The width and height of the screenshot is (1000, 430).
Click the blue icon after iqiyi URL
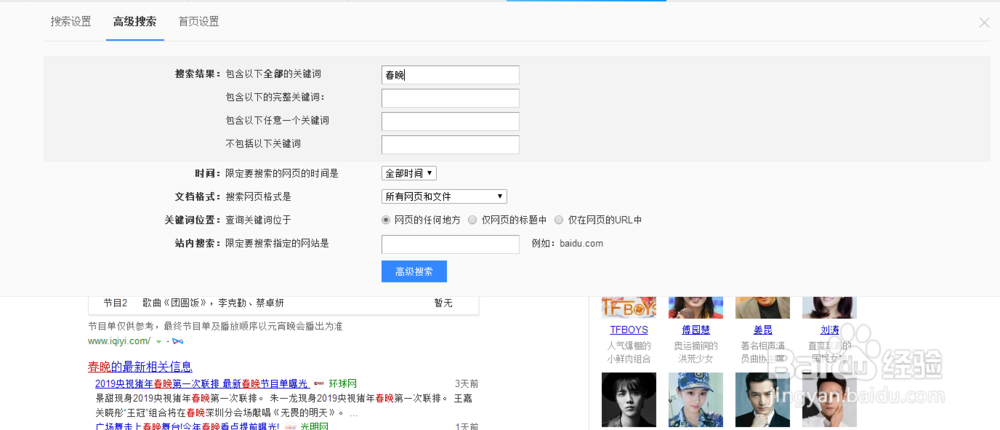(179, 342)
